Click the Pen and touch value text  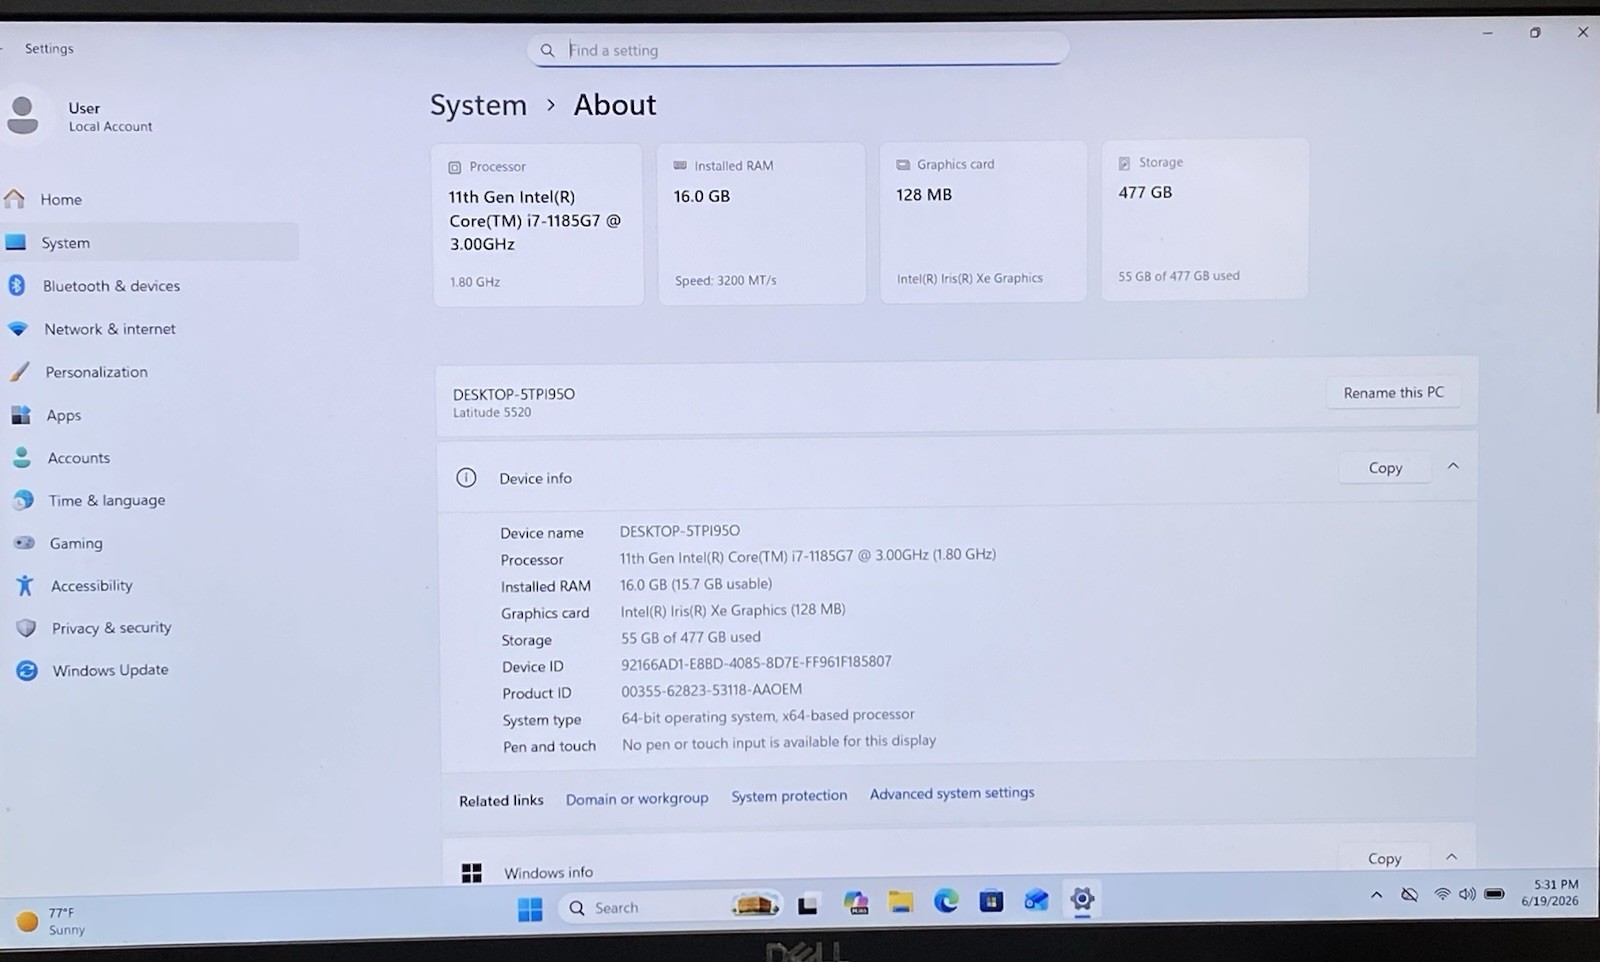tap(779, 742)
